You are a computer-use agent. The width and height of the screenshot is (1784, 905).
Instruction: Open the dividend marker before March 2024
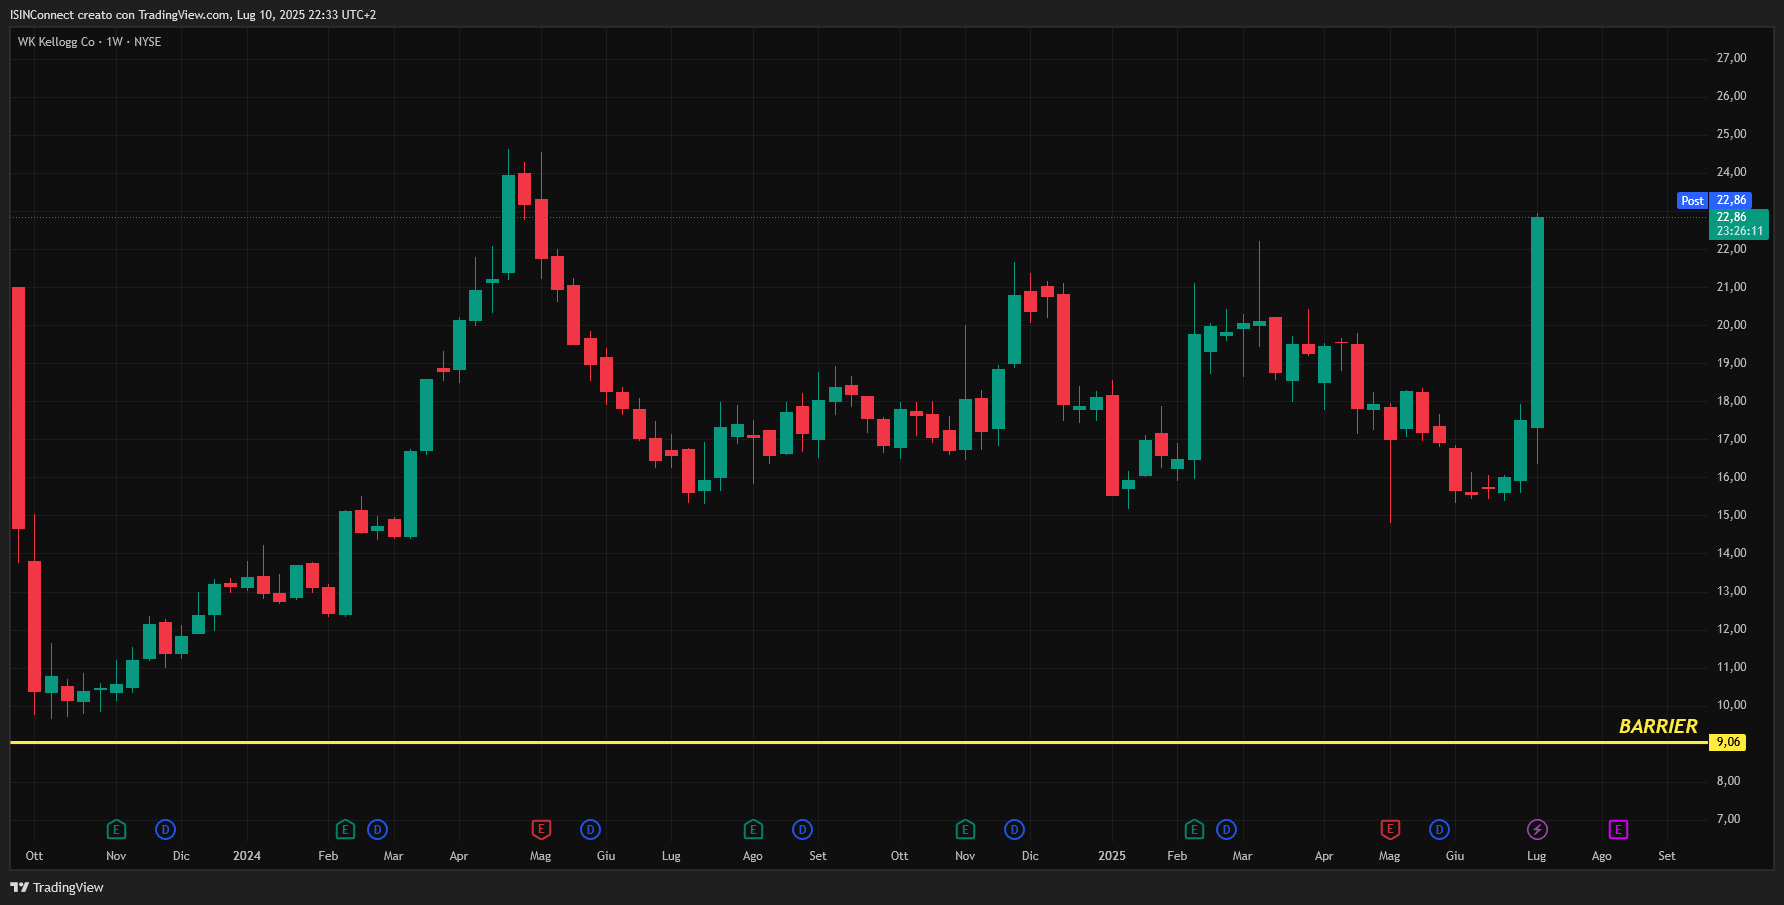pos(377,829)
